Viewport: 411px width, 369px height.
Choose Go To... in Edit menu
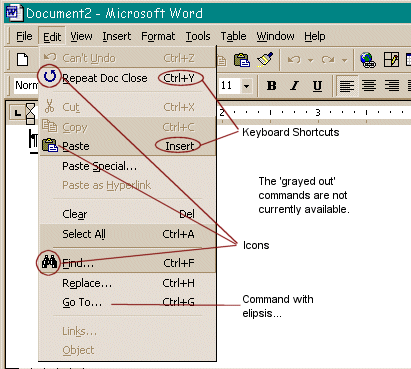tap(128, 302)
